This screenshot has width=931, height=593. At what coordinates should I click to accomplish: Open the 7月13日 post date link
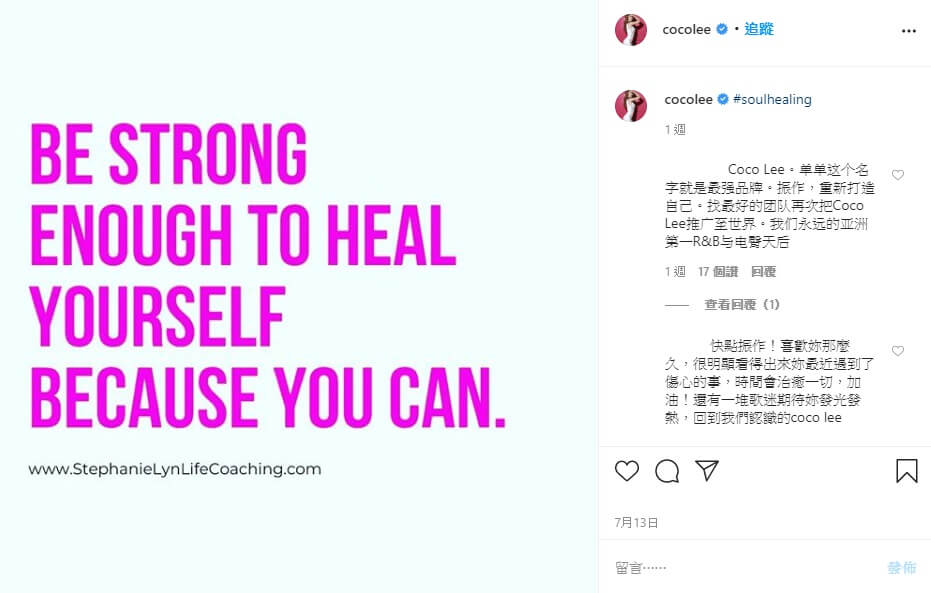[x=636, y=522]
